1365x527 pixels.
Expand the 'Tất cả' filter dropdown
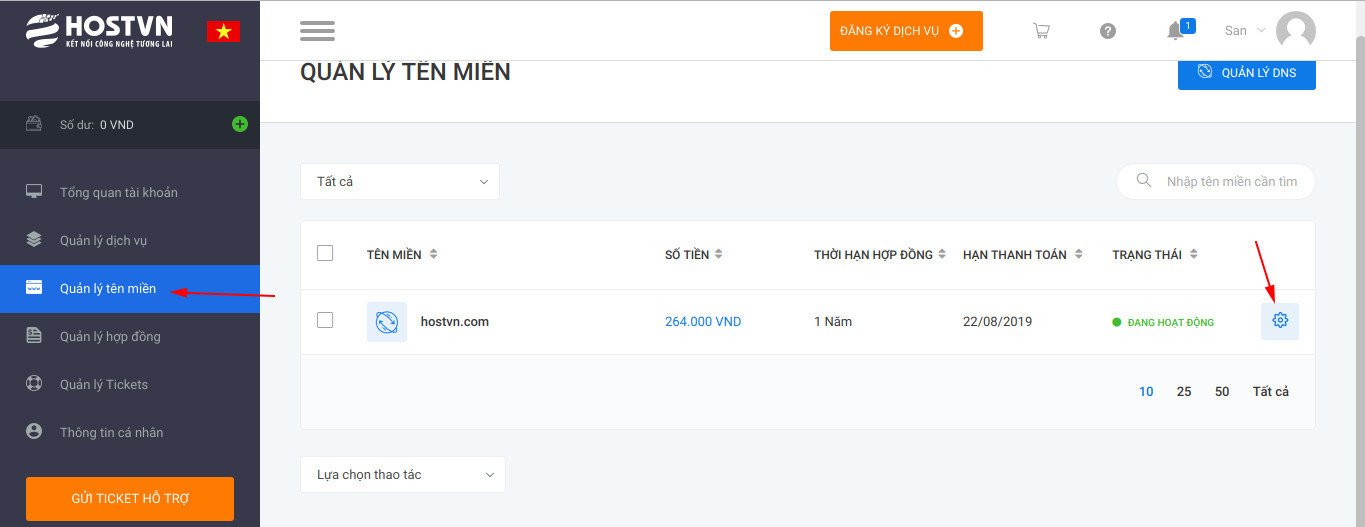(x=400, y=182)
